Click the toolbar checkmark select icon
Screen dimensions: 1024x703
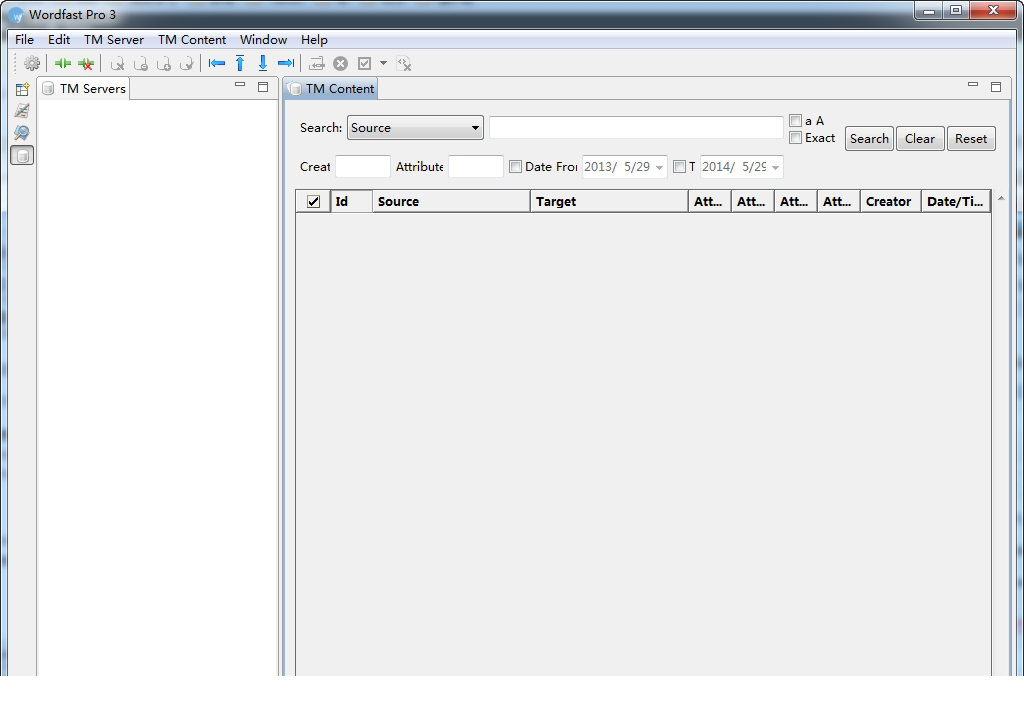(364, 63)
